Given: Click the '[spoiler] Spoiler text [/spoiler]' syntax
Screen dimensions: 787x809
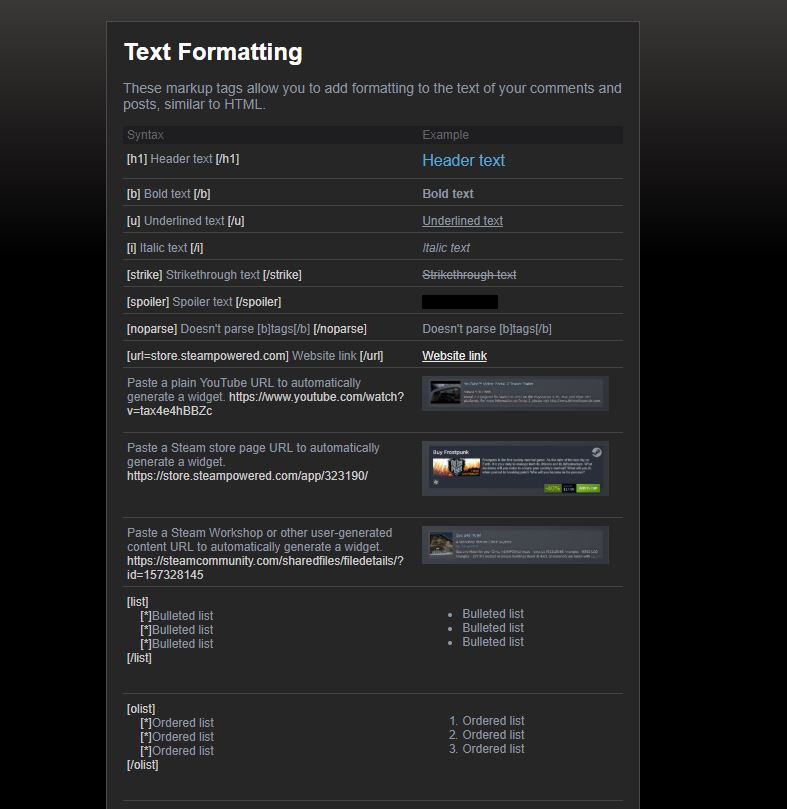Looking at the screenshot, I should pos(204,302).
